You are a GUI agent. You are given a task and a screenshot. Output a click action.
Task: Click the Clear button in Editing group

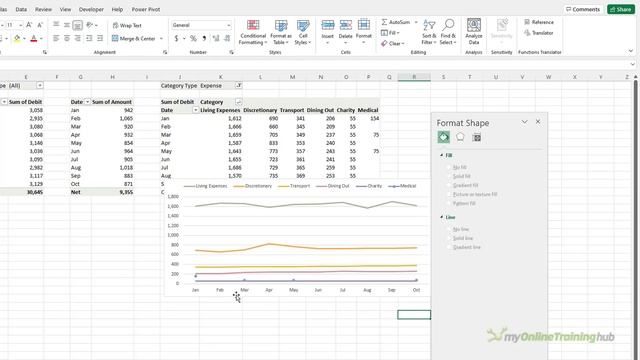pyautogui.click(x=393, y=43)
